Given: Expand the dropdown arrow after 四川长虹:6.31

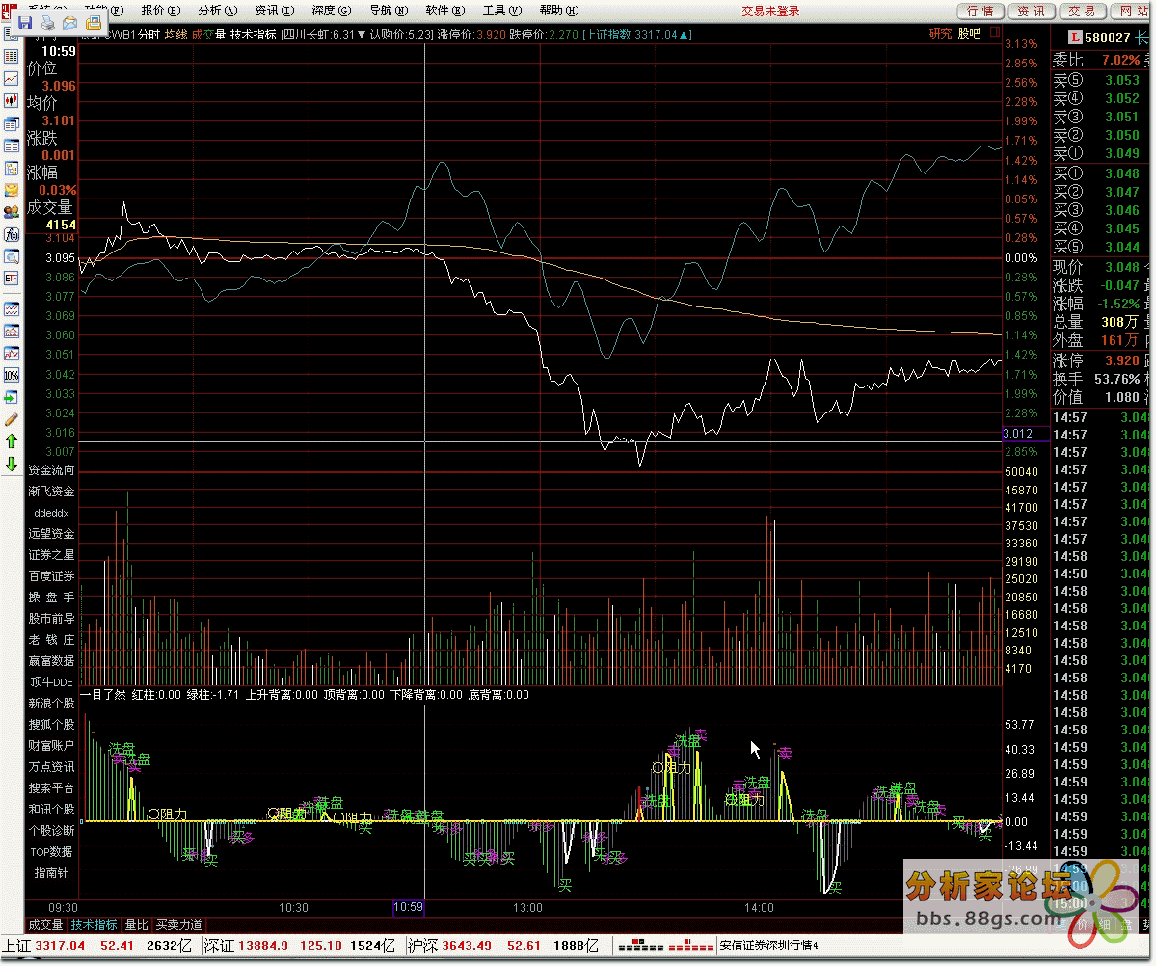Looking at the screenshot, I should 361,35.
